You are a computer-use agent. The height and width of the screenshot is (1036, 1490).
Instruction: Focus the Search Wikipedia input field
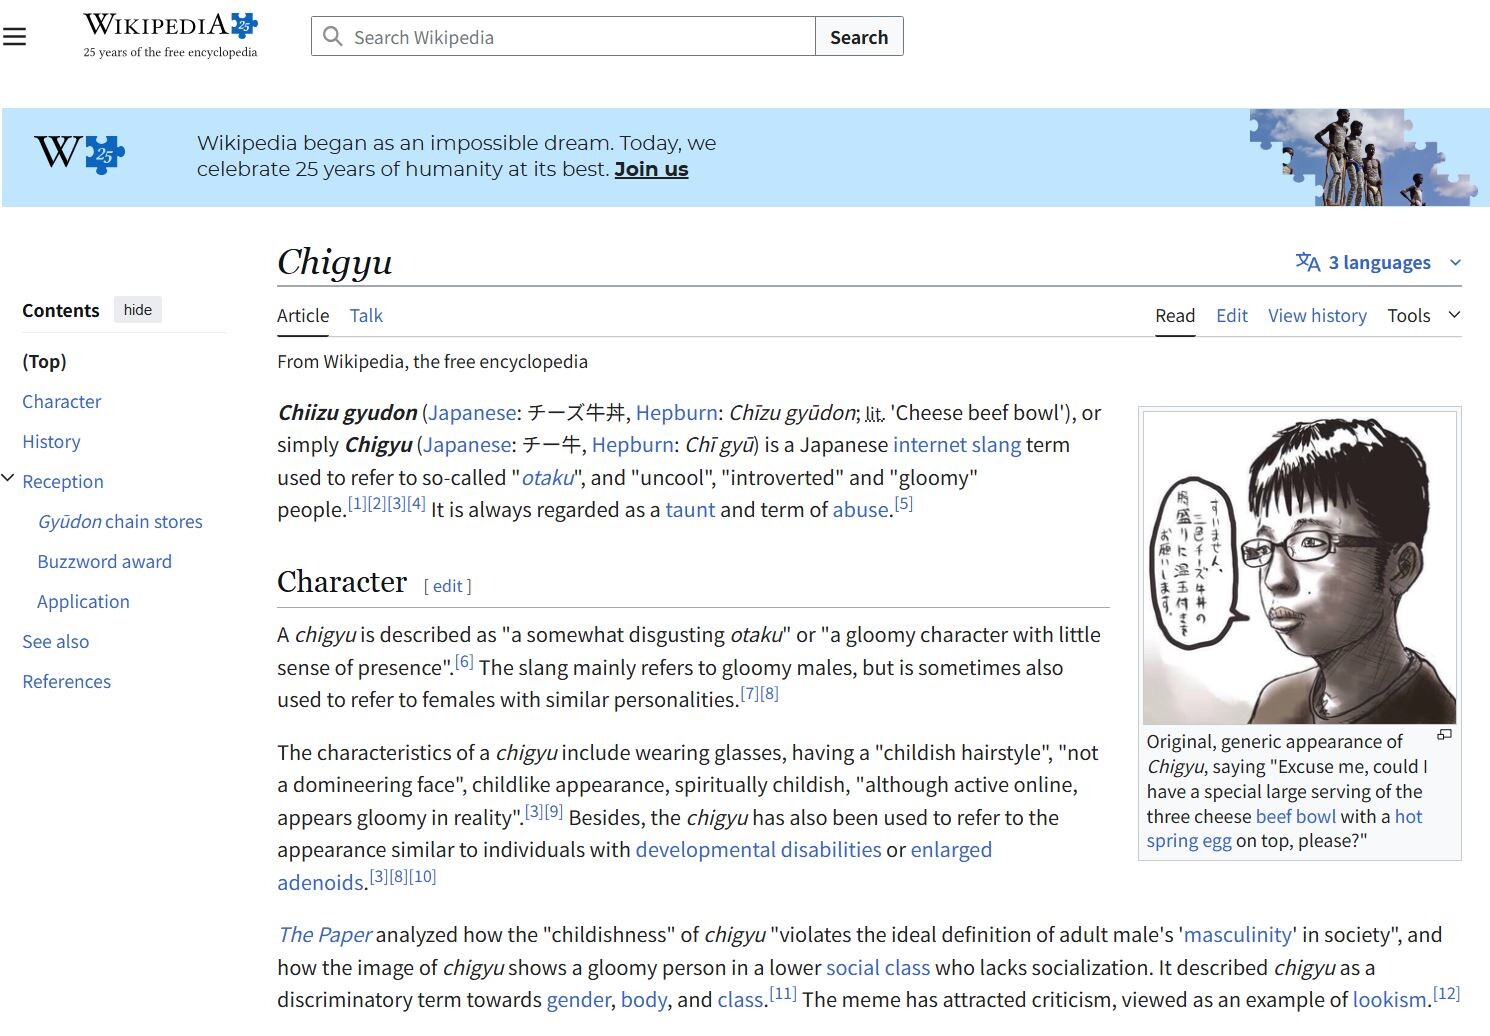[x=563, y=37]
